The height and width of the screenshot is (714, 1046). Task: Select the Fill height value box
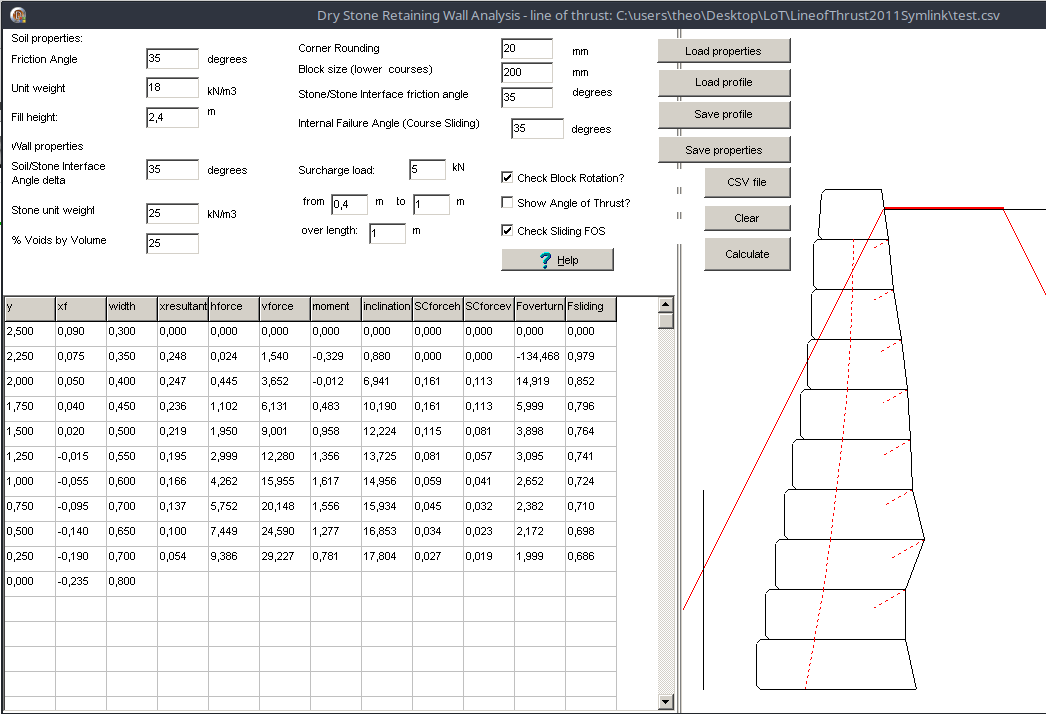[172, 116]
